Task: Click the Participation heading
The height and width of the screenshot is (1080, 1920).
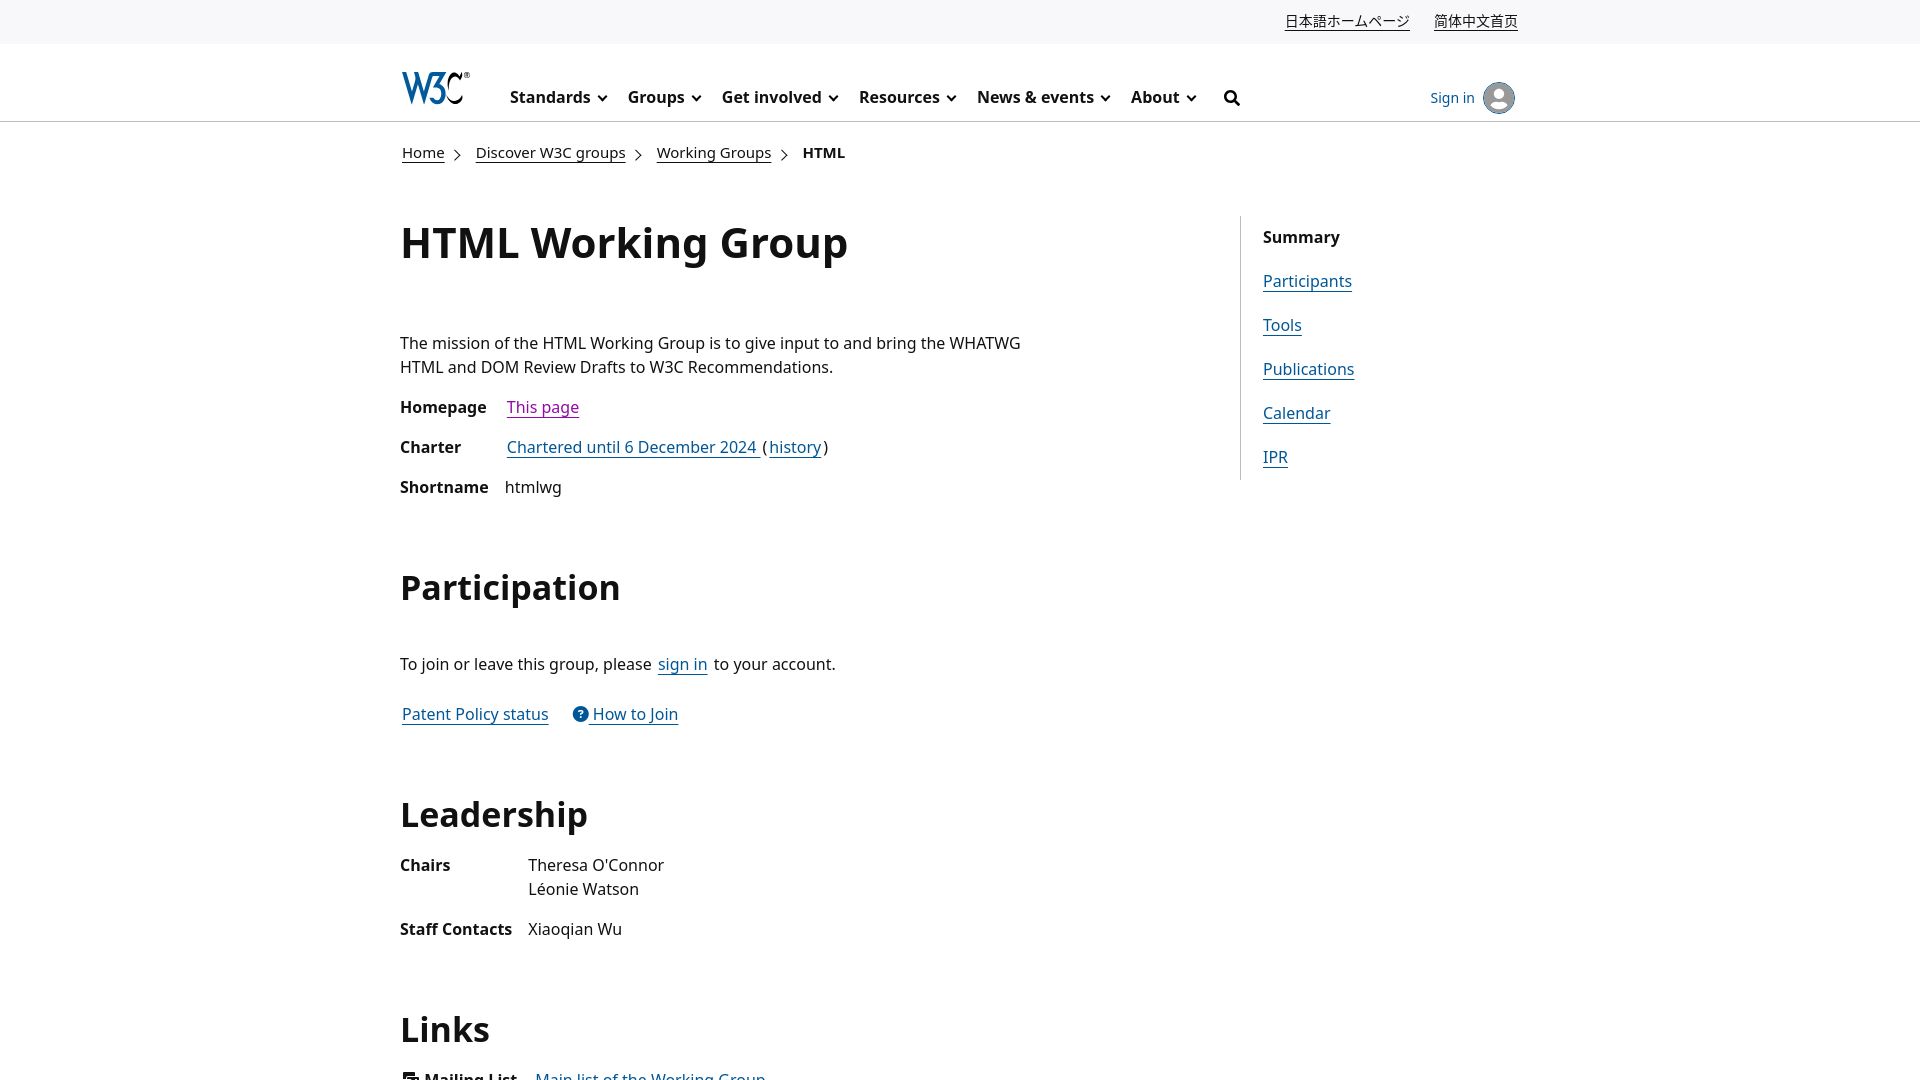Action: (x=510, y=588)
